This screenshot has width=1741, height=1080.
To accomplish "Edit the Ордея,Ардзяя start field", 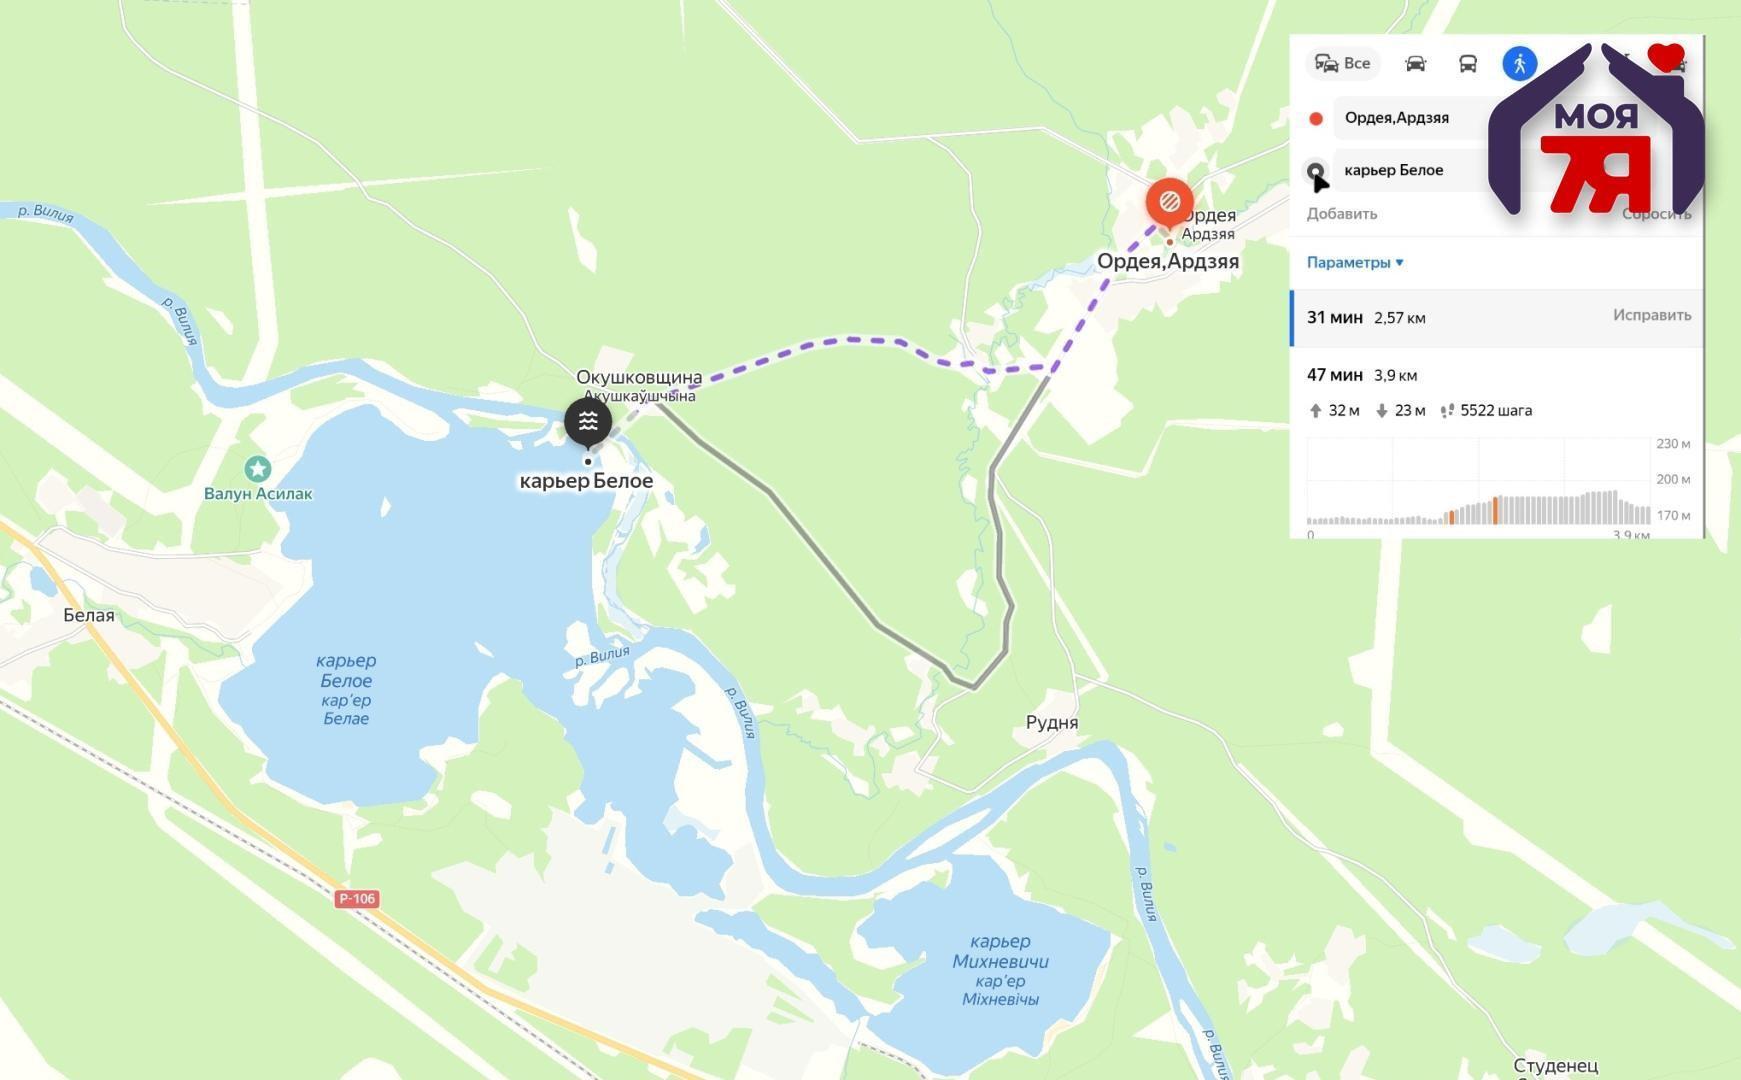I will pyautogui.click(x=1420, y=118).
